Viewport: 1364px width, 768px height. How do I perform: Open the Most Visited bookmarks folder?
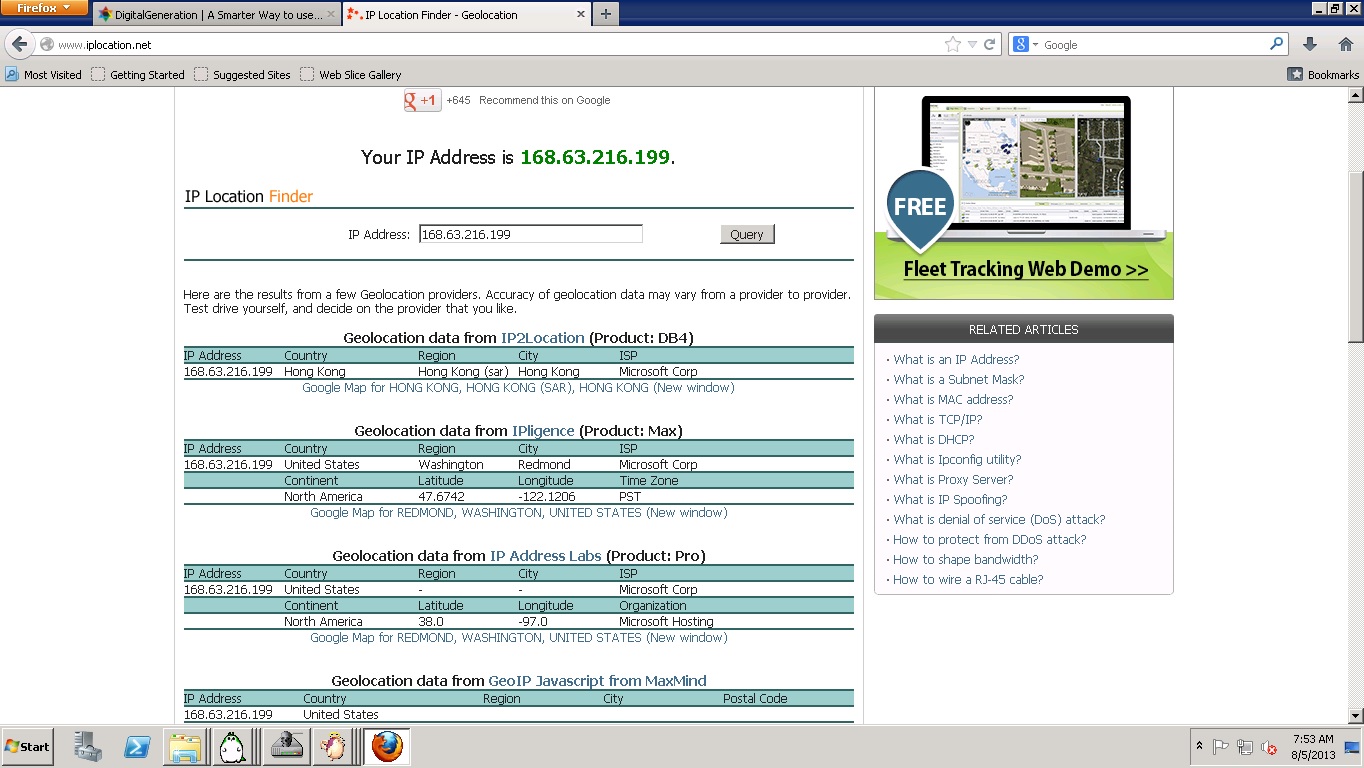point(43,74)
